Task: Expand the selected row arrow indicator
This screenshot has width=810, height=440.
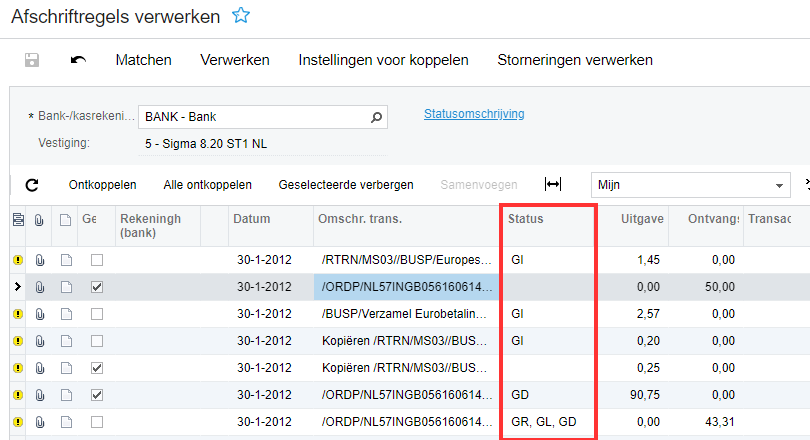Action: click(18, 287)
